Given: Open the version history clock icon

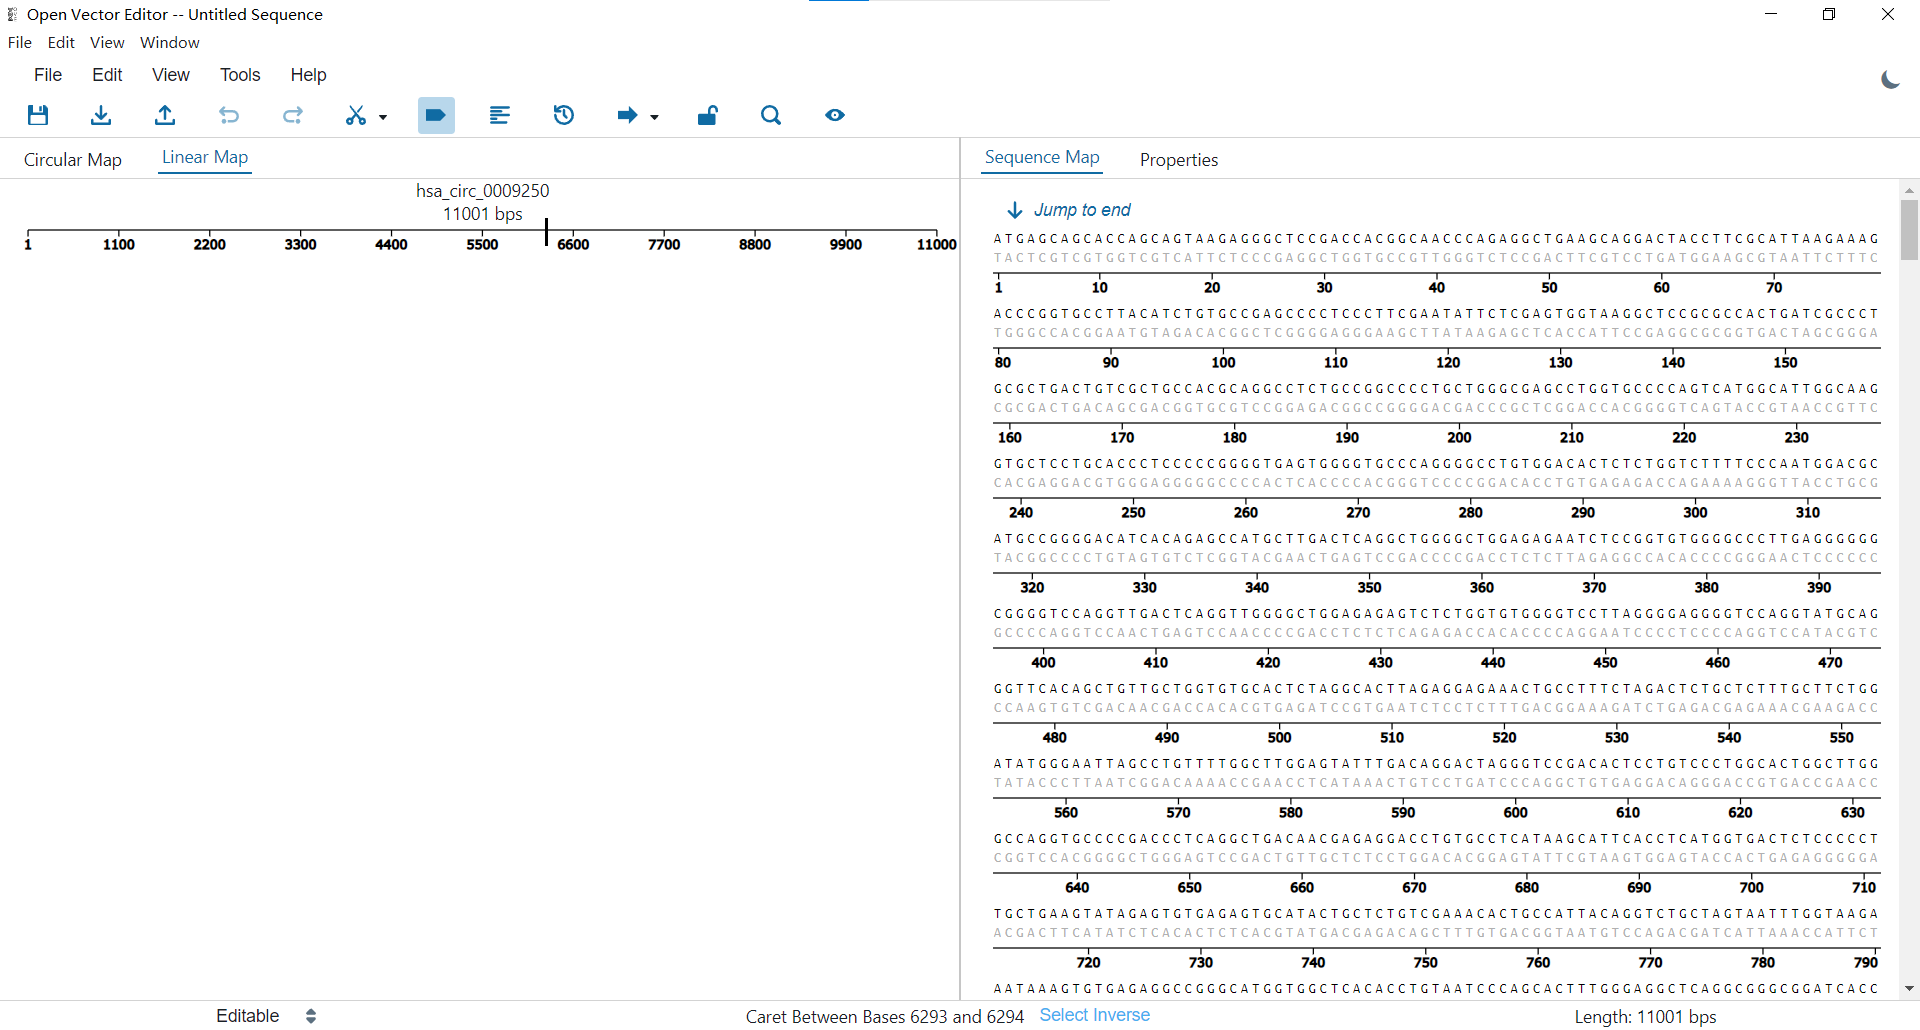Looking at the screenshot, I should 564,115.
